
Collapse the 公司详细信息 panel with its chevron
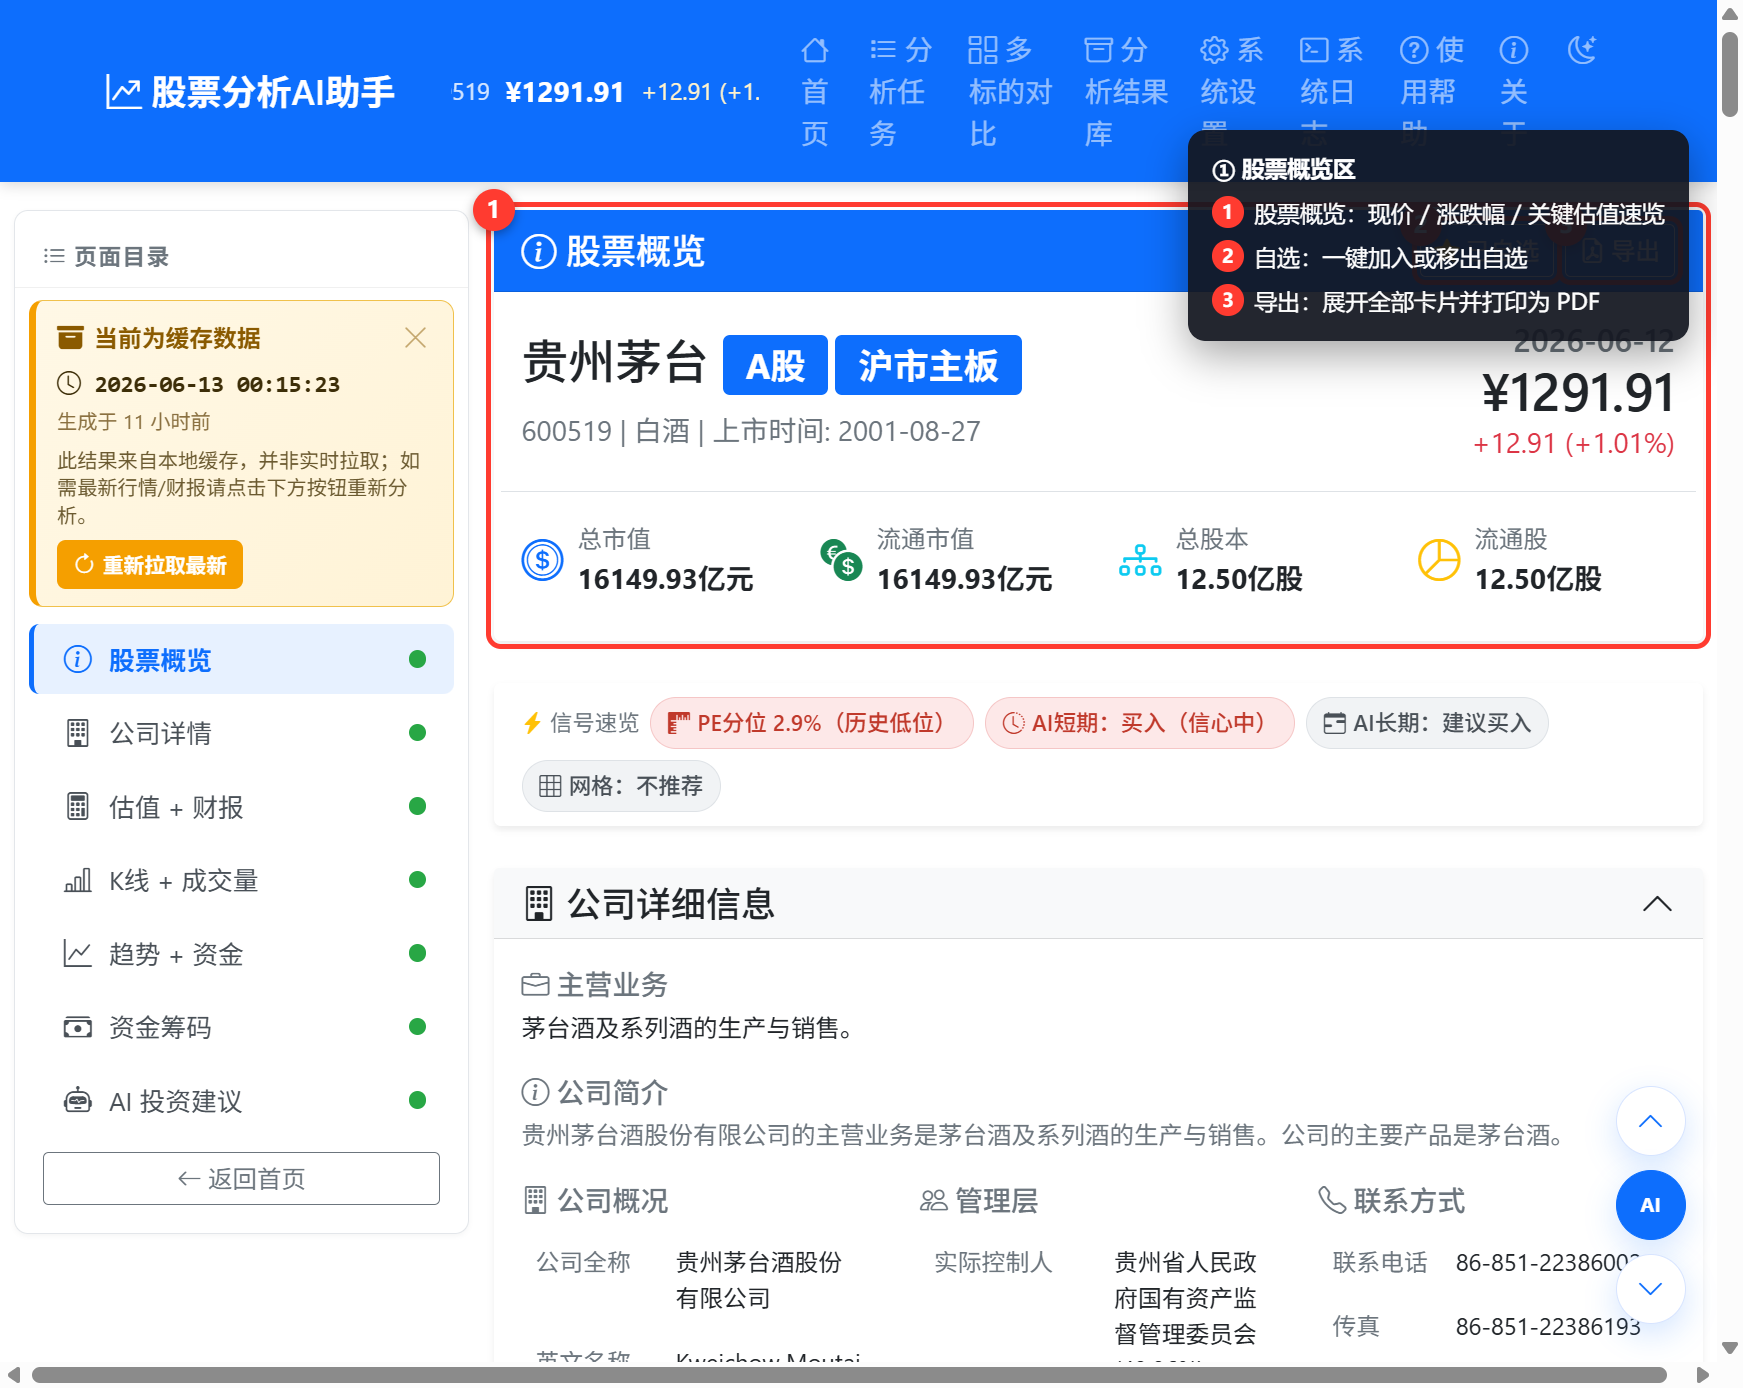[x=1657, y=903]
